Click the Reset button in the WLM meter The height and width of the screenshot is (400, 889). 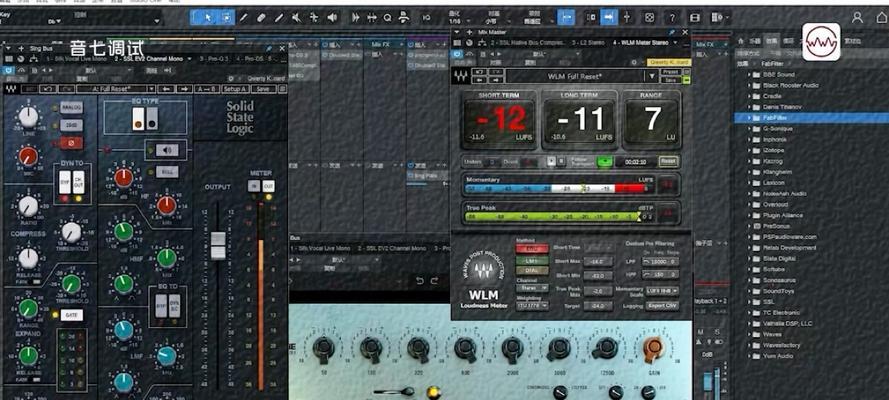click(668, 161)
